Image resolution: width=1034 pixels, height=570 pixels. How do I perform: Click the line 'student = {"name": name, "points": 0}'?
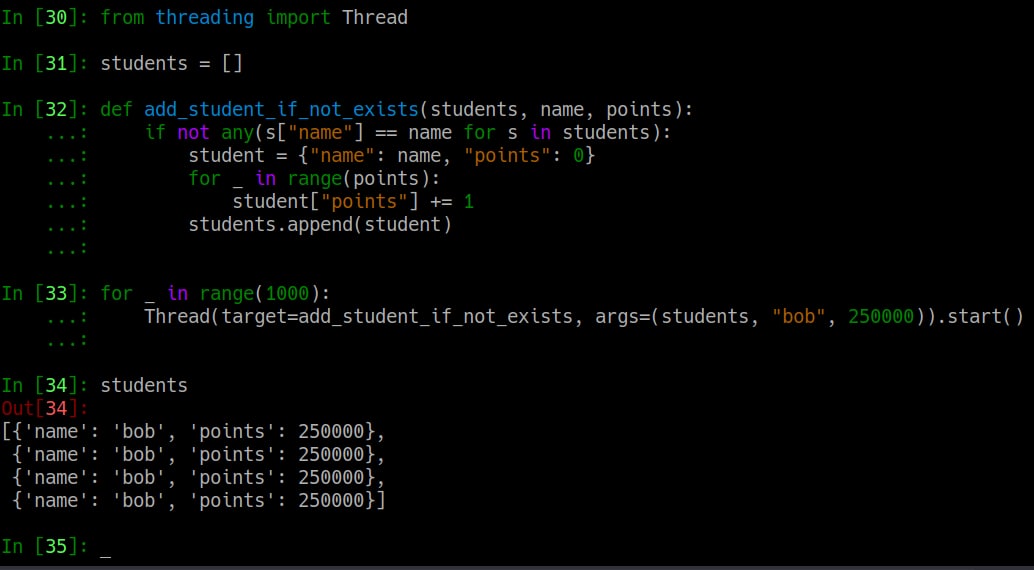click(x=392, y=156)
